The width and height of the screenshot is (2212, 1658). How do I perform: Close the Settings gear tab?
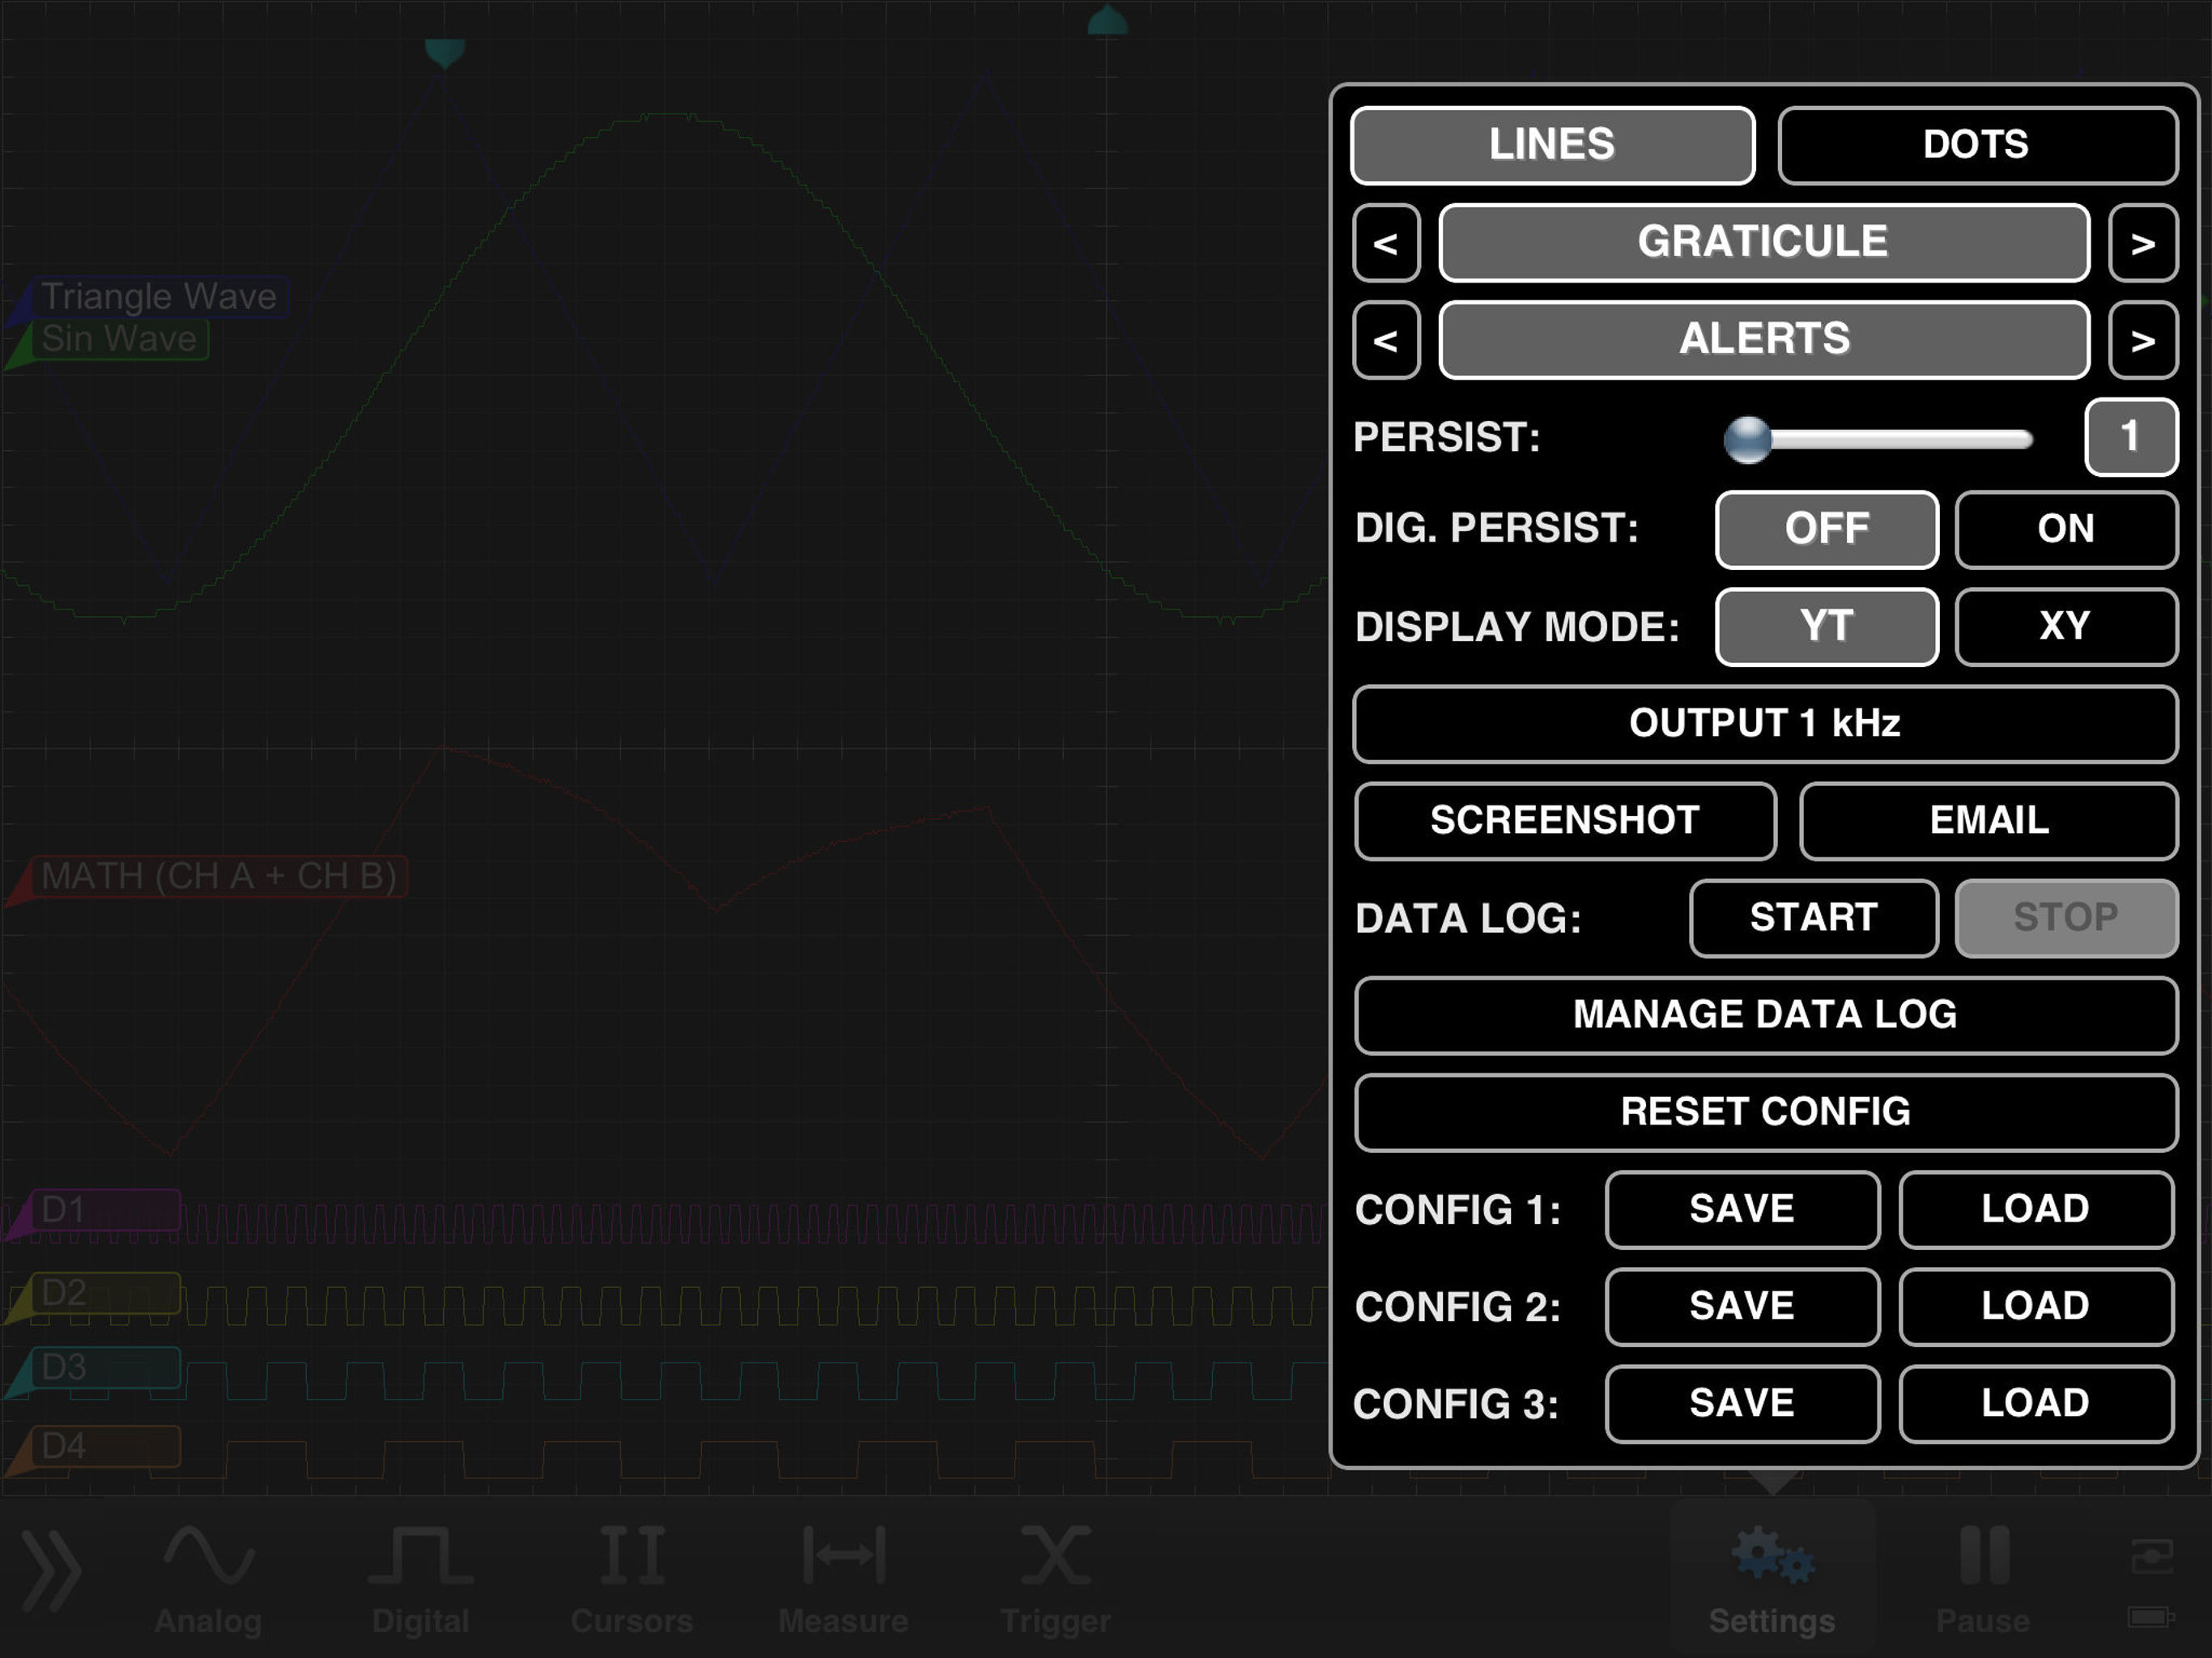point(1772,1578)
